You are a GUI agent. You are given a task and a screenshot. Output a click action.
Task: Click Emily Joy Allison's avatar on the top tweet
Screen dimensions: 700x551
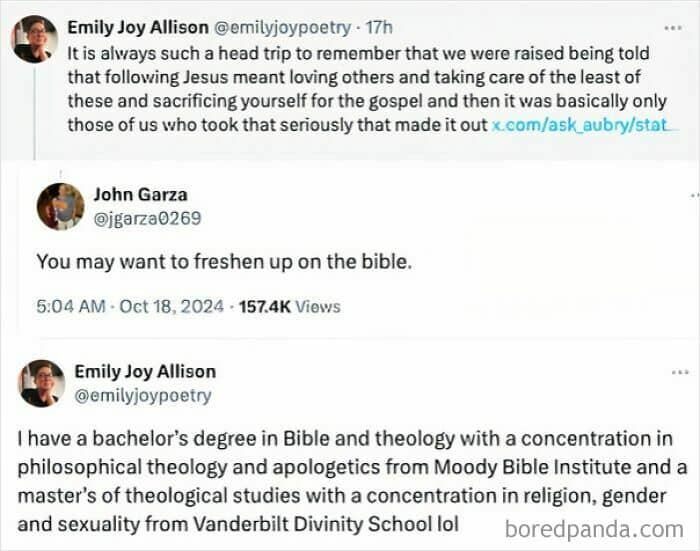[34, 39]
